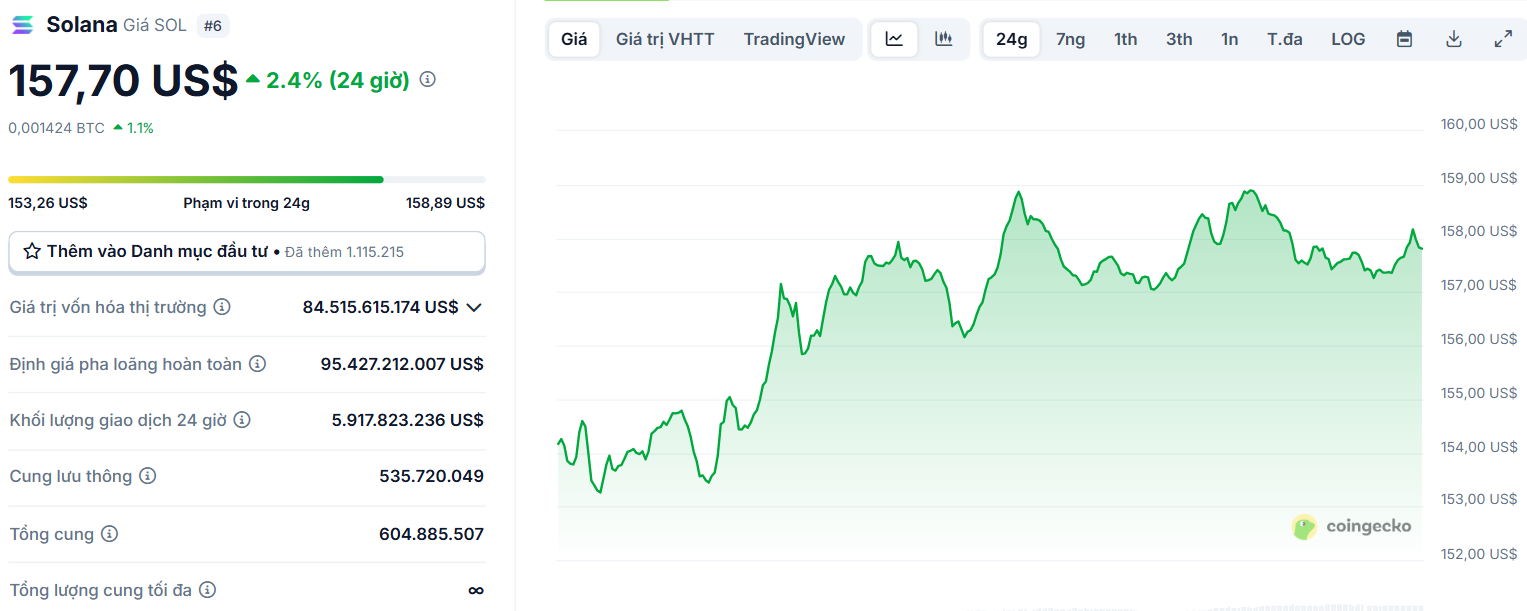Click the Solana logo icon
This screenshot has height=611, width=1527.
(x=22, y=25)
